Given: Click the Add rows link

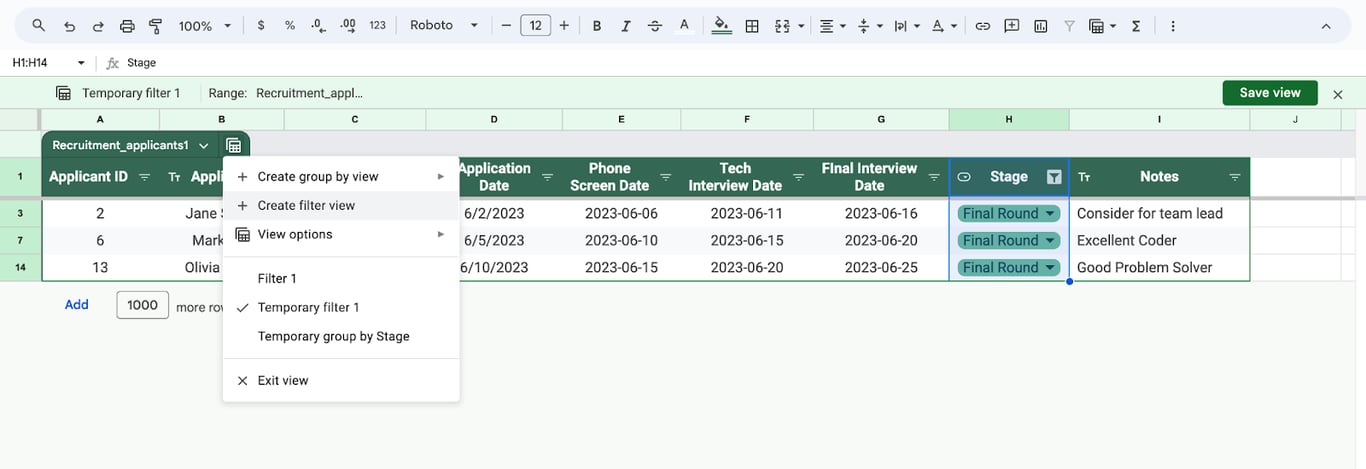Looking at the screenshot, I should [x=77, y=305].
